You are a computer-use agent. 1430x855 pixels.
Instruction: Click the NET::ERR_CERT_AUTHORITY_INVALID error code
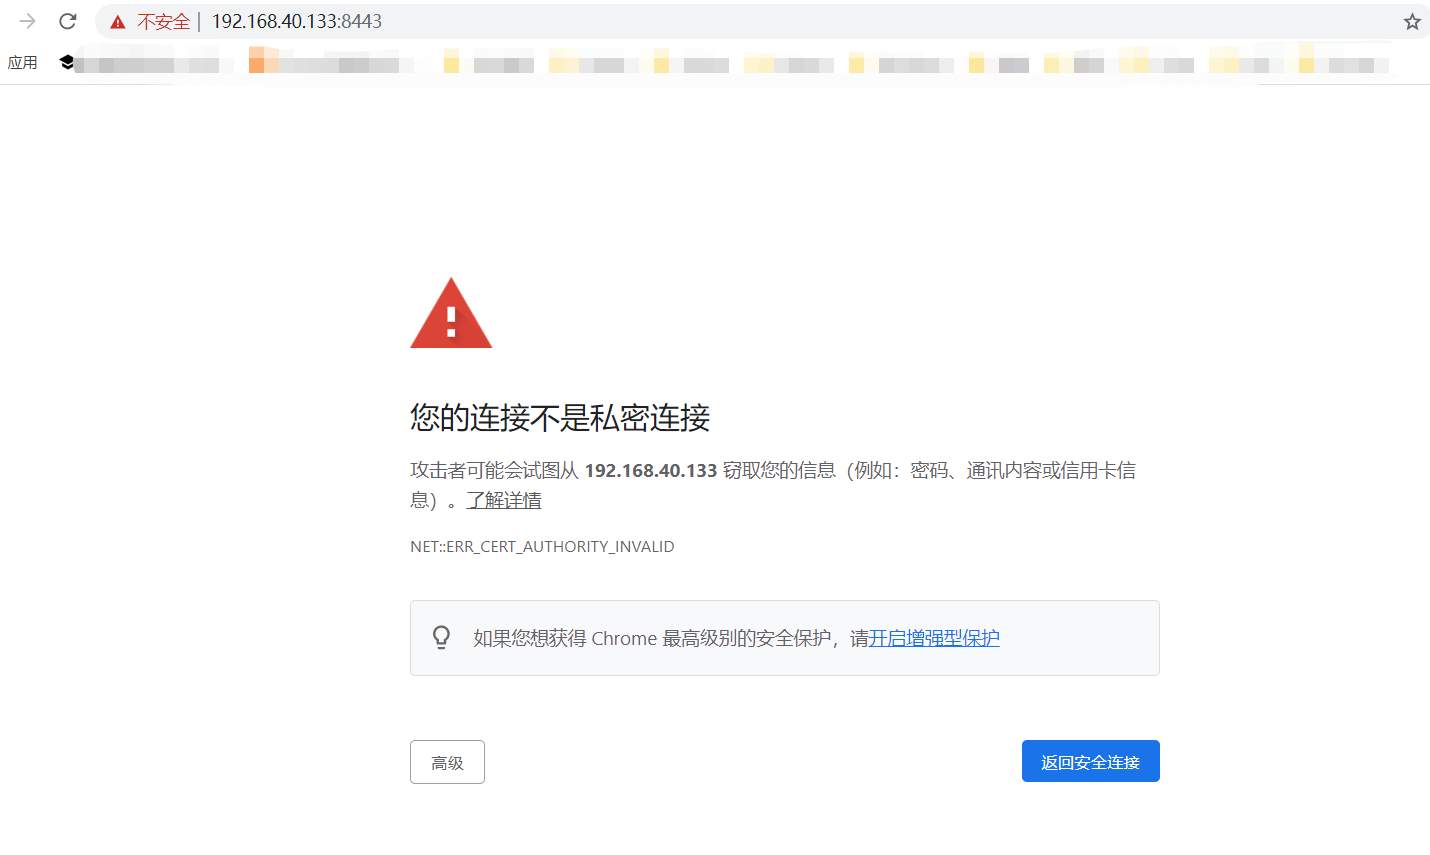click(x=542, y=546)
